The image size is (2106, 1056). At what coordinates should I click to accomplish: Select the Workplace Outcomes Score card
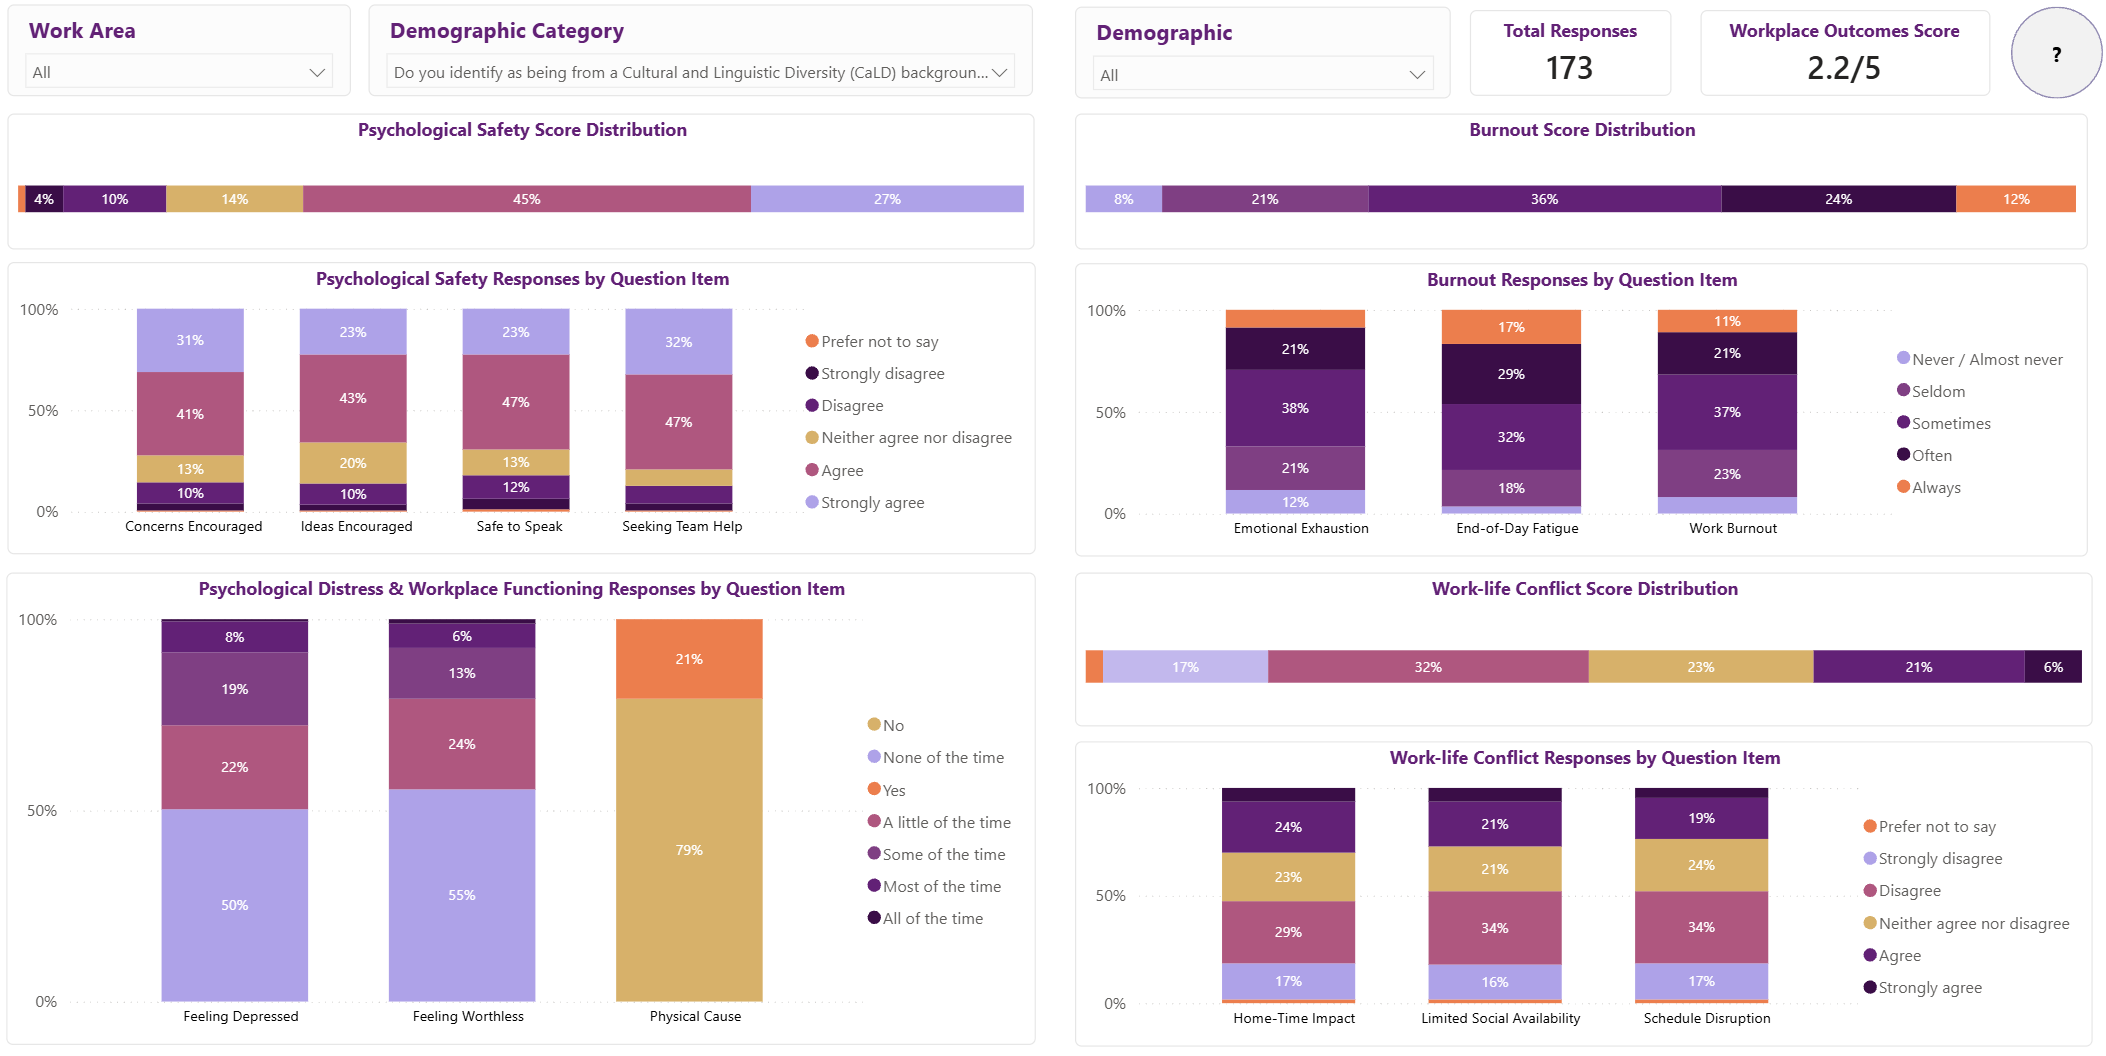tap(1844, 53)
